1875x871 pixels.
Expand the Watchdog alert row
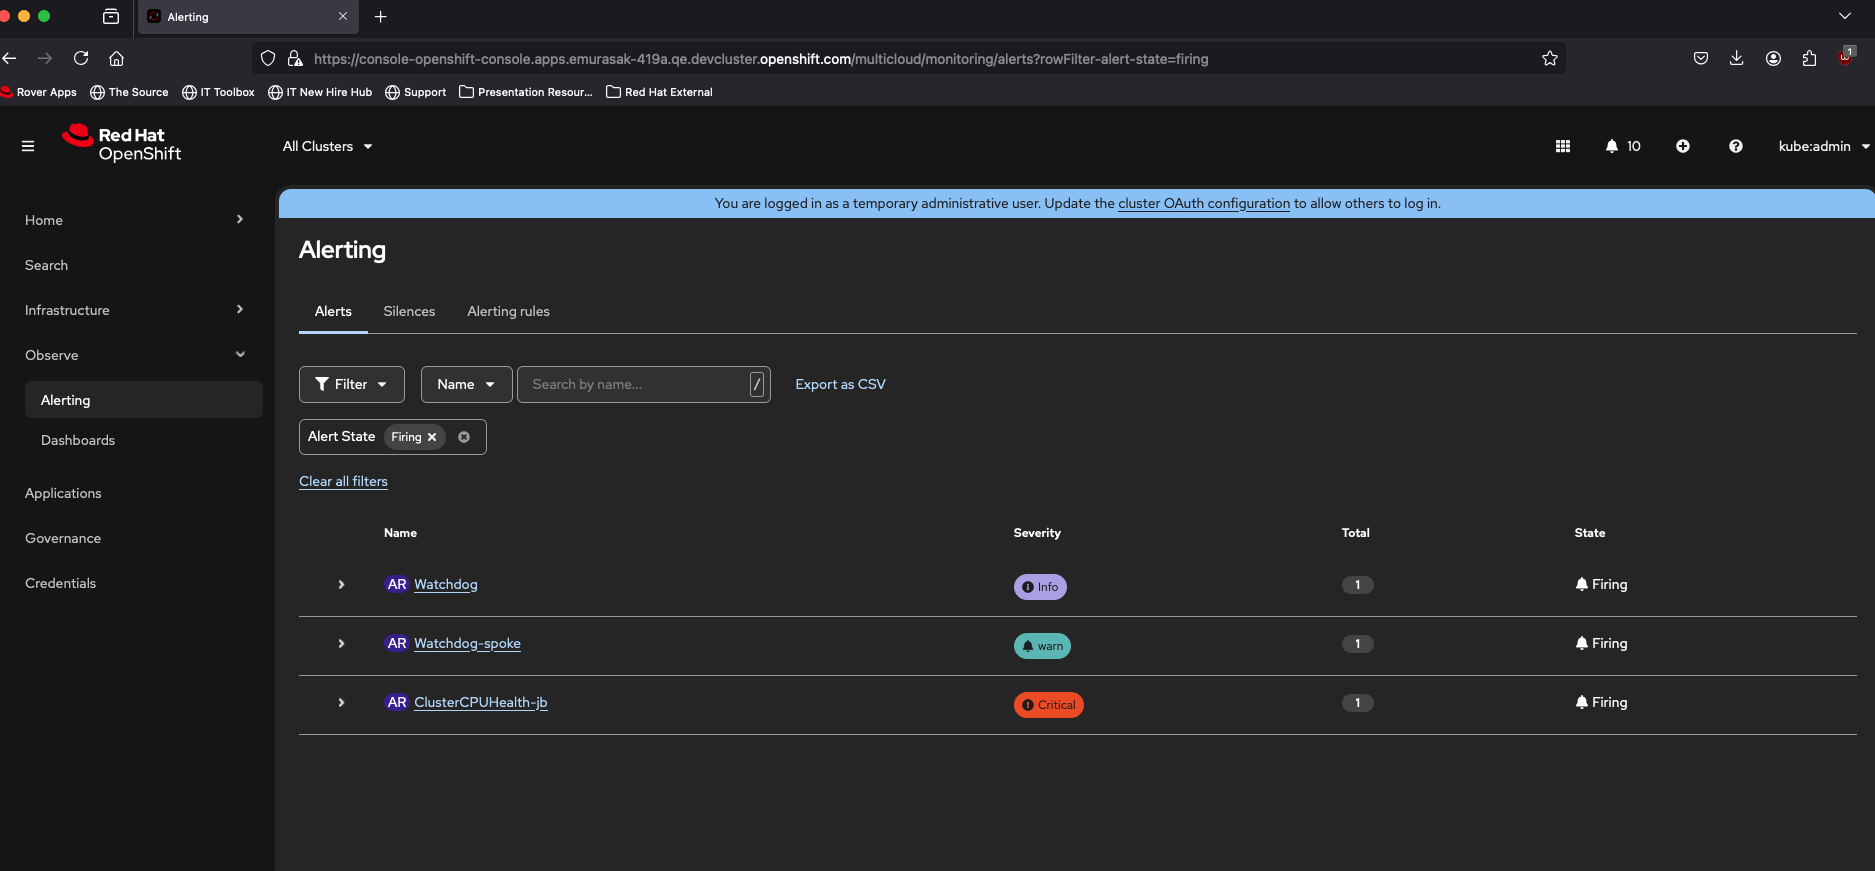pos(341,585)
